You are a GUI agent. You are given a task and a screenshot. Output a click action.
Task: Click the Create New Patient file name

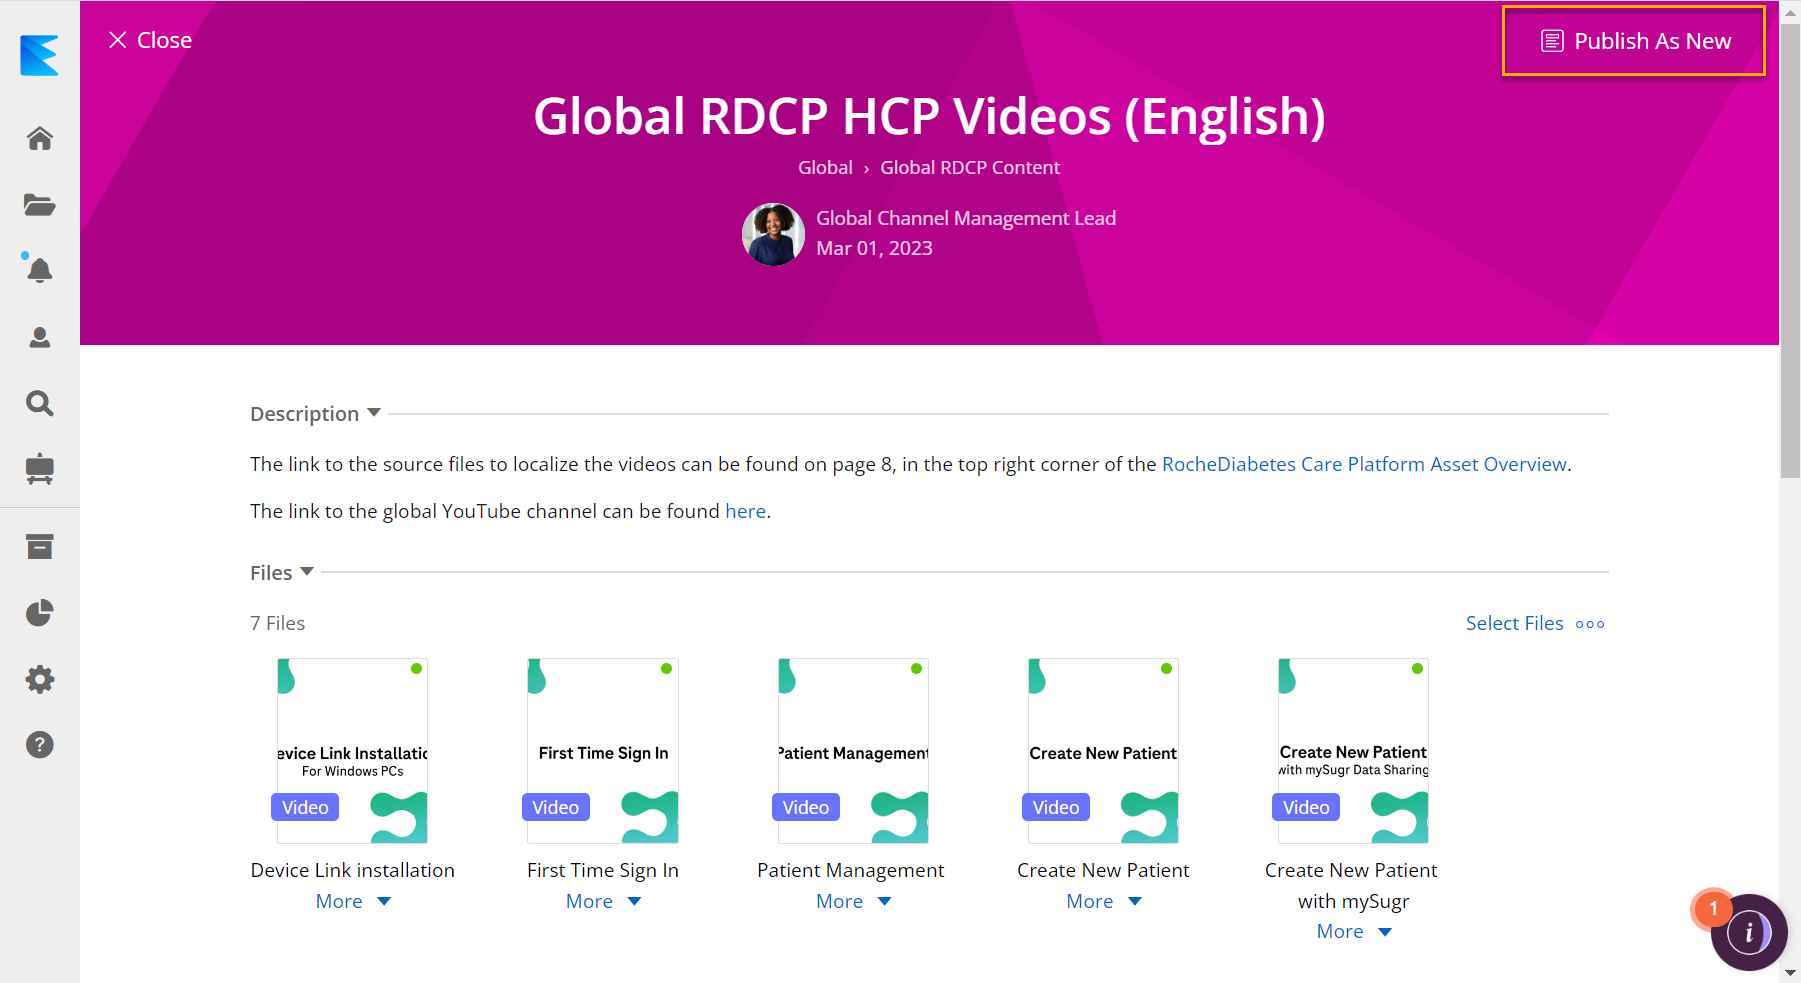[x=1103, y=870]
